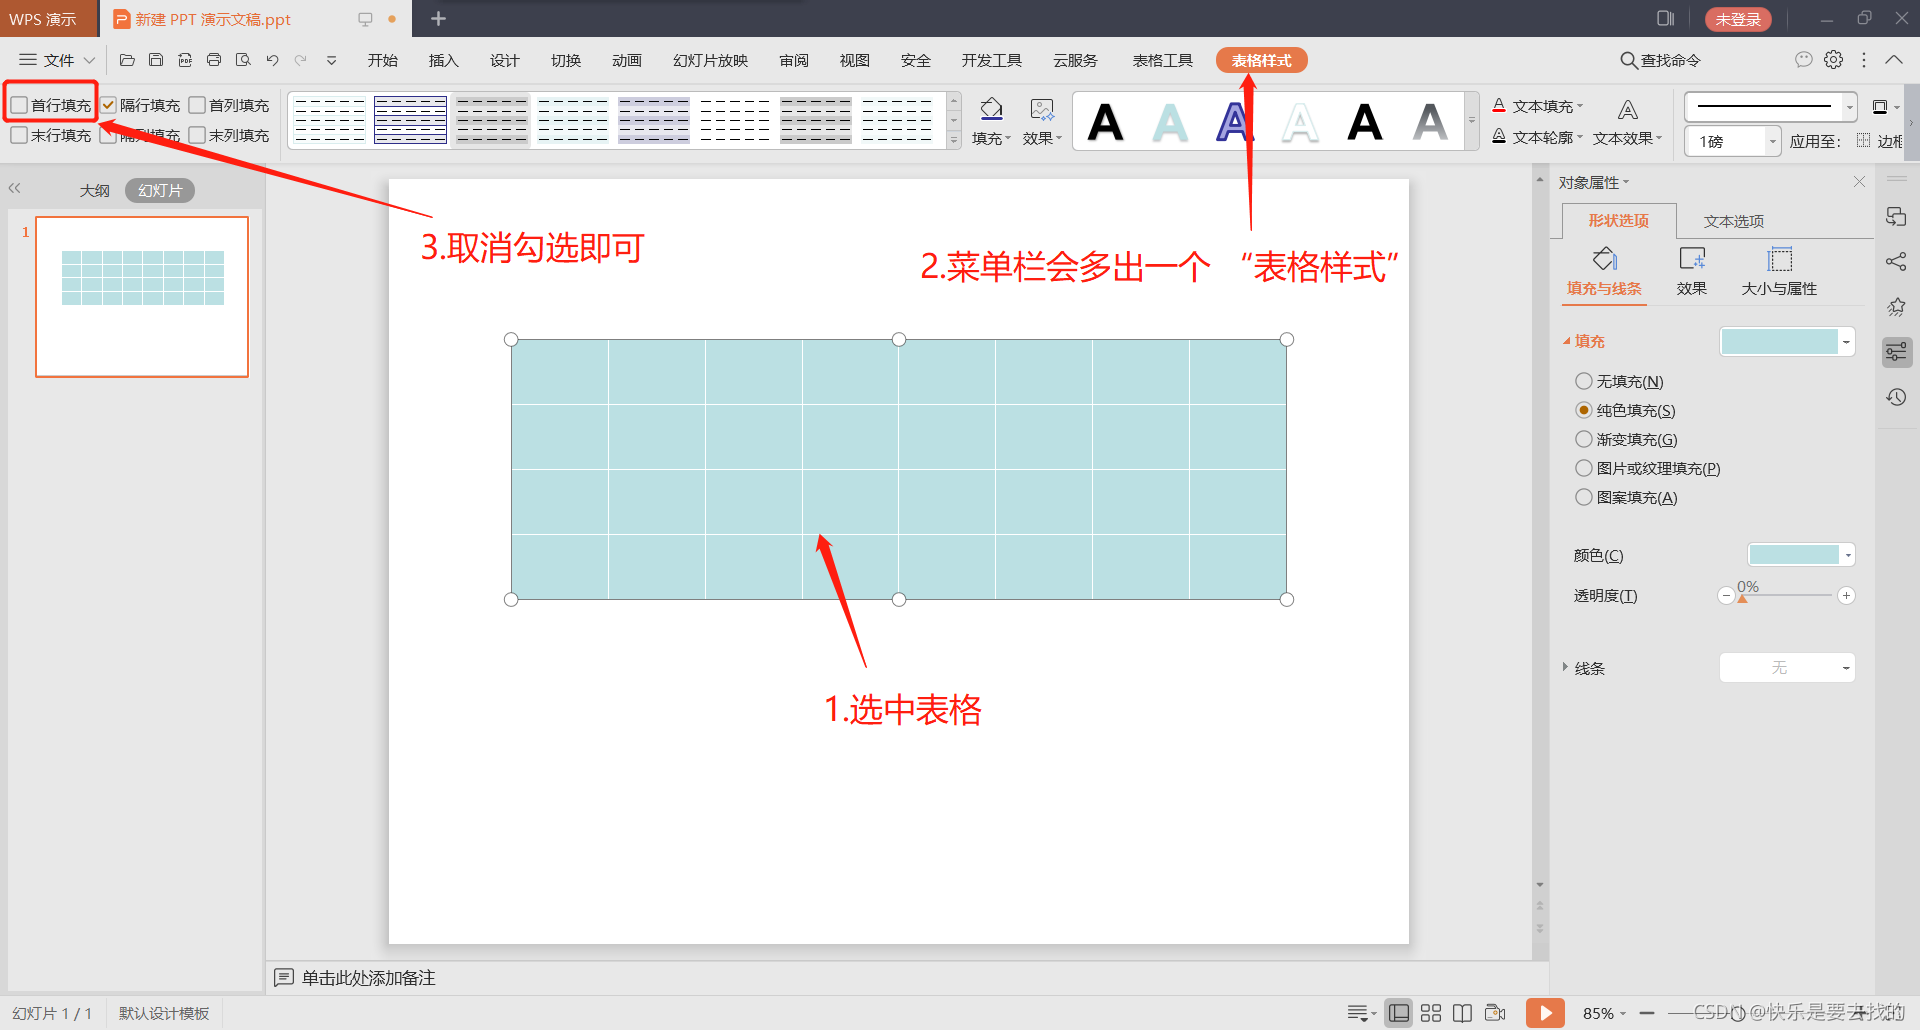This screenshot has height=1030, width=1920.
Task: Open settings gear icon in menu bar
Action: click(1833, 60)
